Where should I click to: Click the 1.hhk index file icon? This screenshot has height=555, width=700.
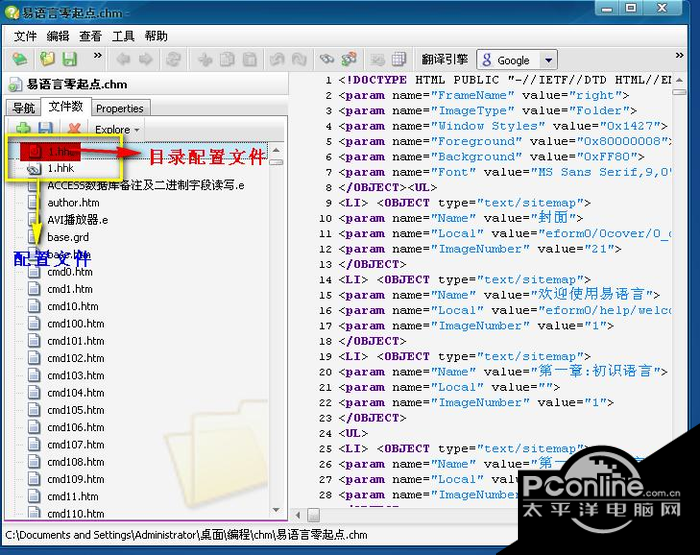tap(34, 169)
